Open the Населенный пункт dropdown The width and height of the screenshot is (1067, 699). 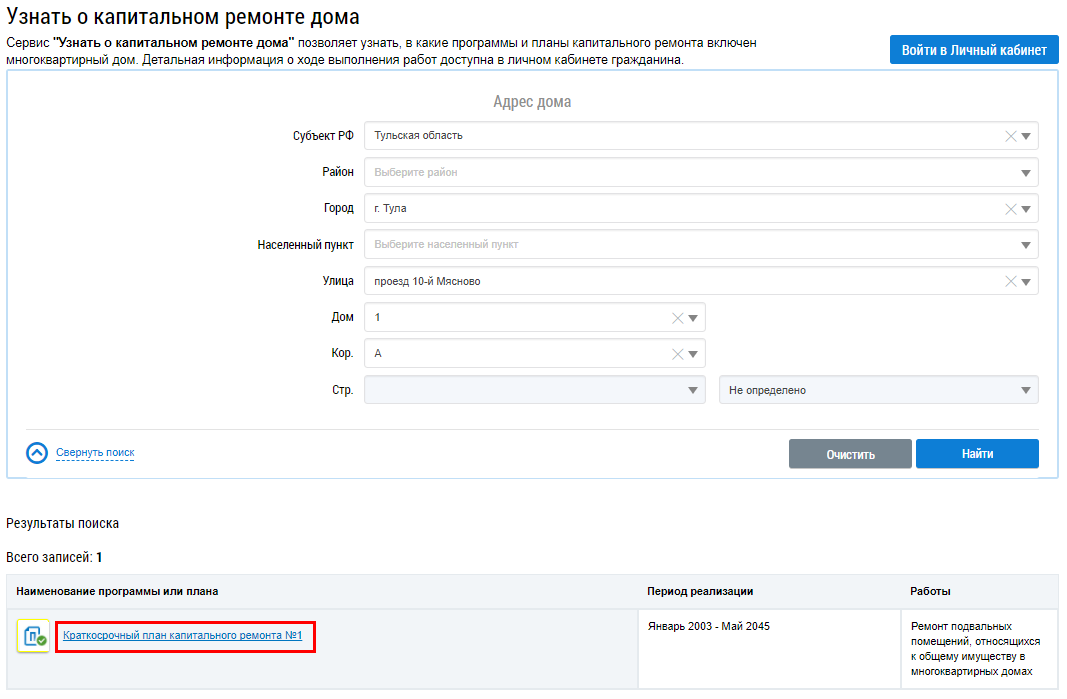(1026, 245)
